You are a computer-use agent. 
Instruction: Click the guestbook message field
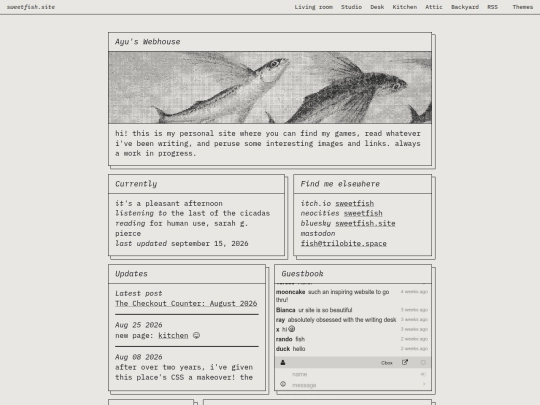[x=353, y=385]
